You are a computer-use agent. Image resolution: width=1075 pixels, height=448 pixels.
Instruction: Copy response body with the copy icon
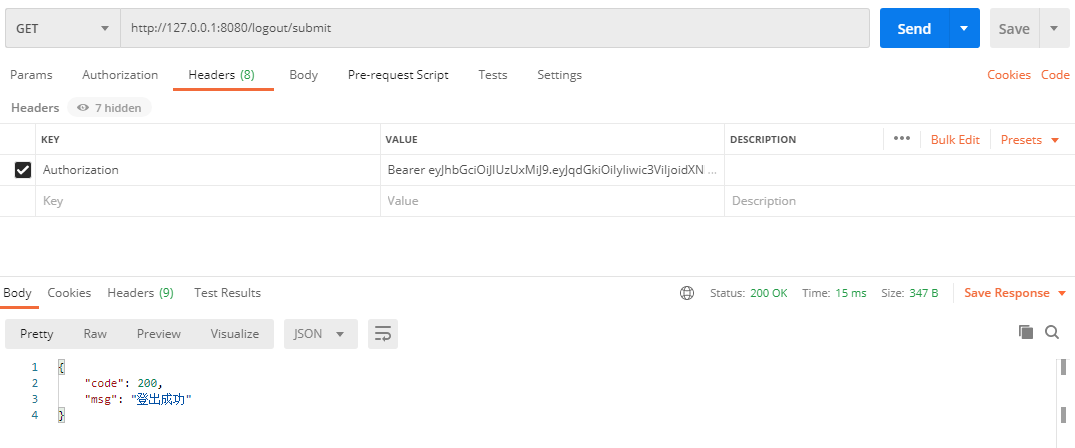(x=1025, y=332)
